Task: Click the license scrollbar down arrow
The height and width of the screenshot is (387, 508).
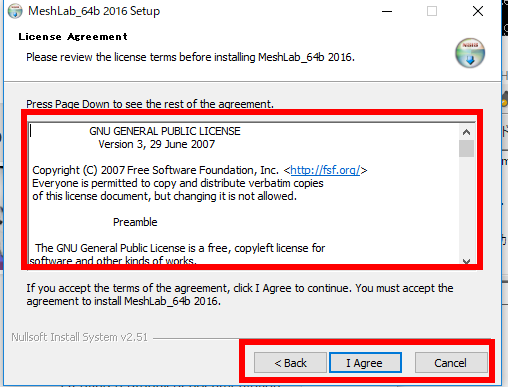Action: click(x=466, y=261)
